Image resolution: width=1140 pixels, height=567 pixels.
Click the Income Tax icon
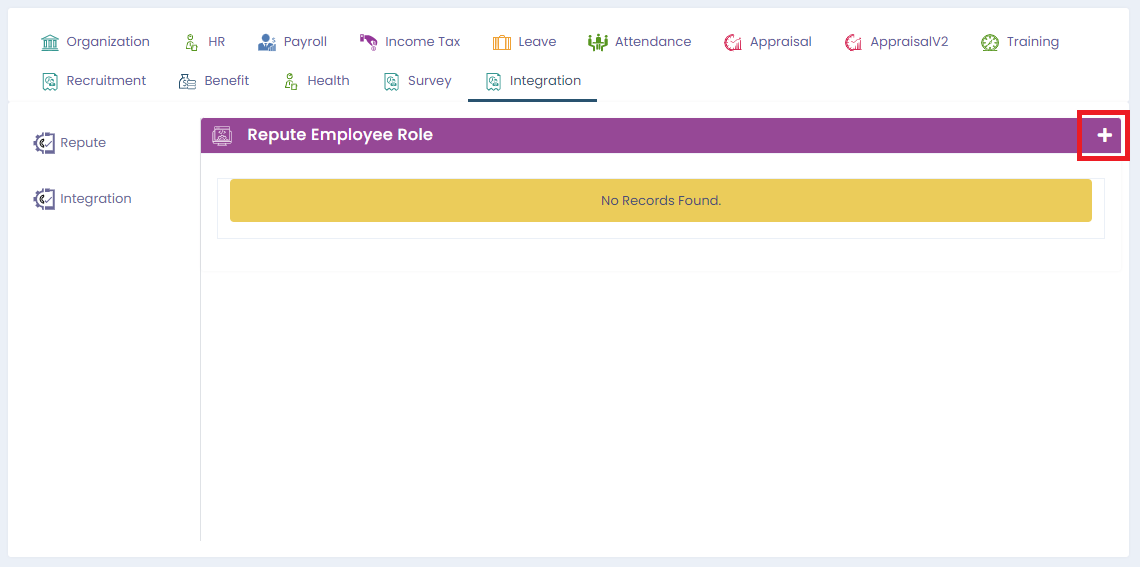[368, 42]
